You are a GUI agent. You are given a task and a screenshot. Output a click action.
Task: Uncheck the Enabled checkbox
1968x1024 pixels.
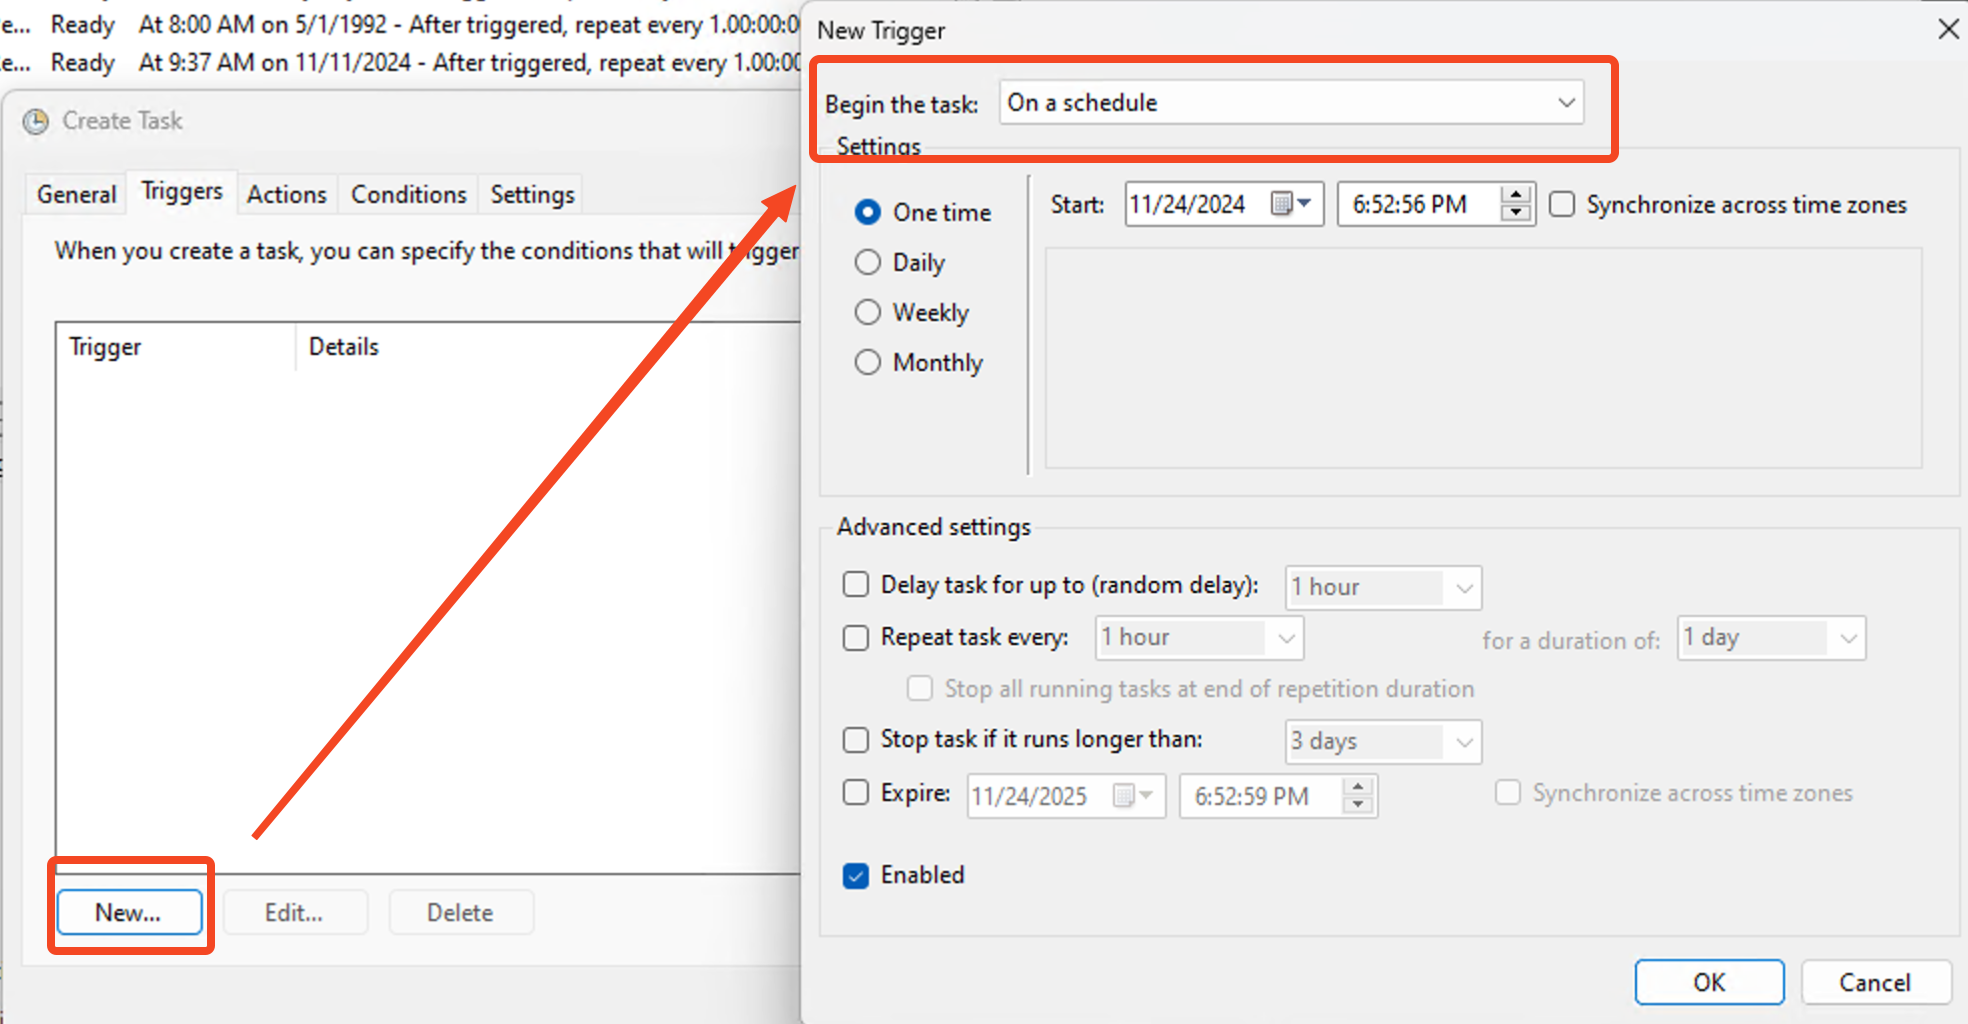[x=856, y=876]
